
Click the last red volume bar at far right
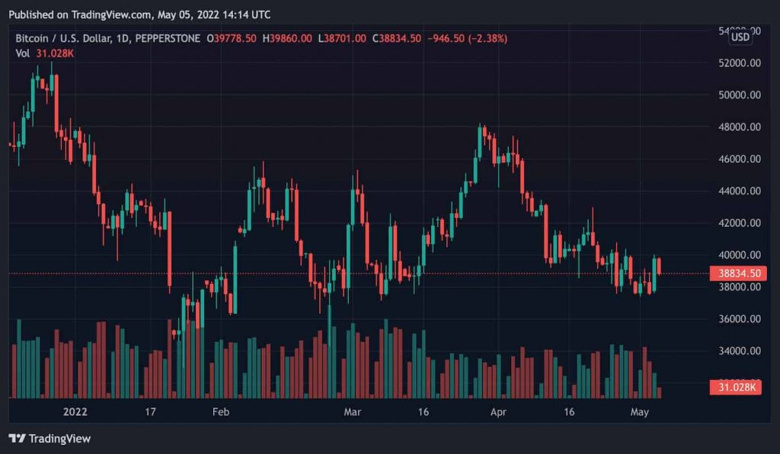(659, 392)
